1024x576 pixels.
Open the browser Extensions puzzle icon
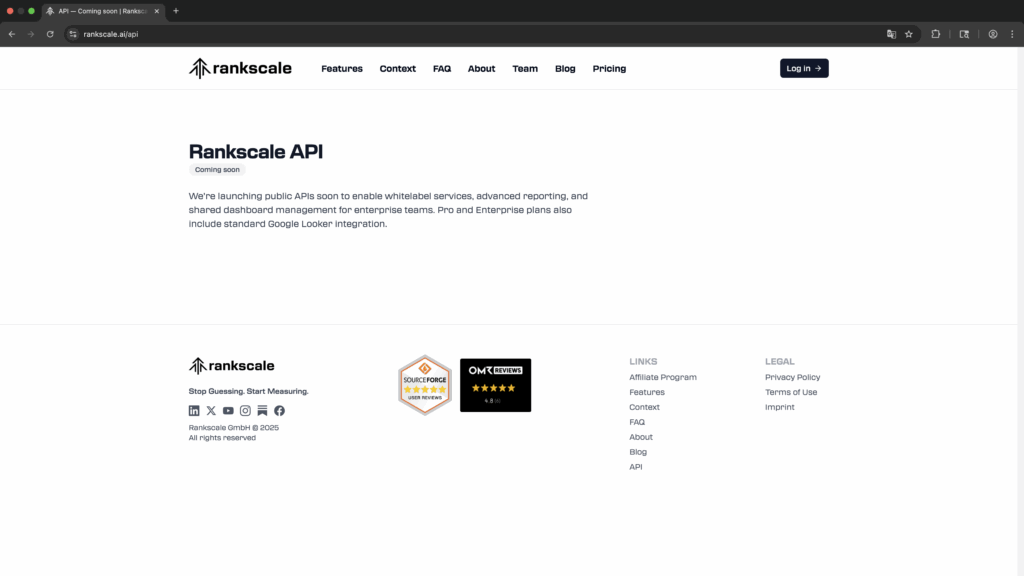tap(936, 34)
